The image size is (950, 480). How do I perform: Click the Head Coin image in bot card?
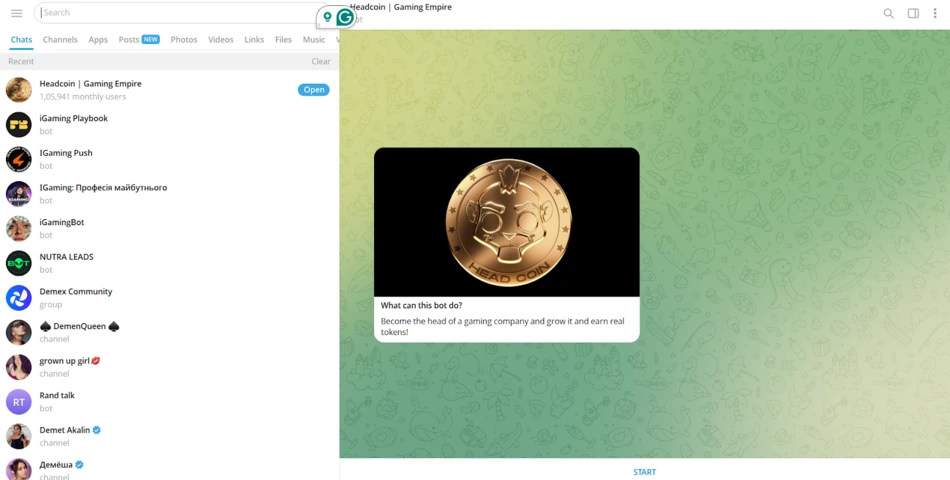click(x=507, y=222)
